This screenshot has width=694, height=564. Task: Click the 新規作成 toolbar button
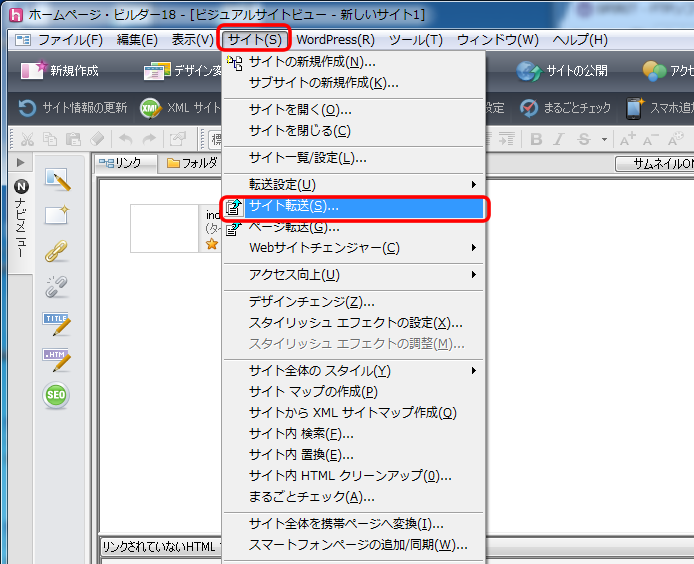point(60,70)
